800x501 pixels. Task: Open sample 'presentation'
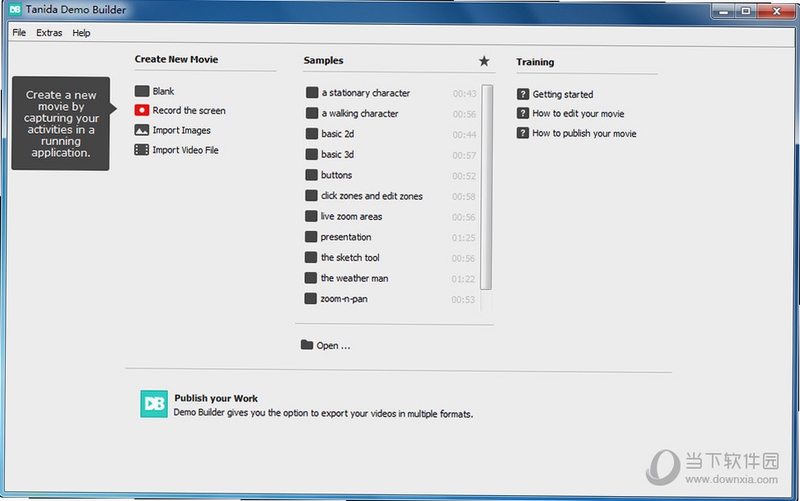[x=345, y=237]
